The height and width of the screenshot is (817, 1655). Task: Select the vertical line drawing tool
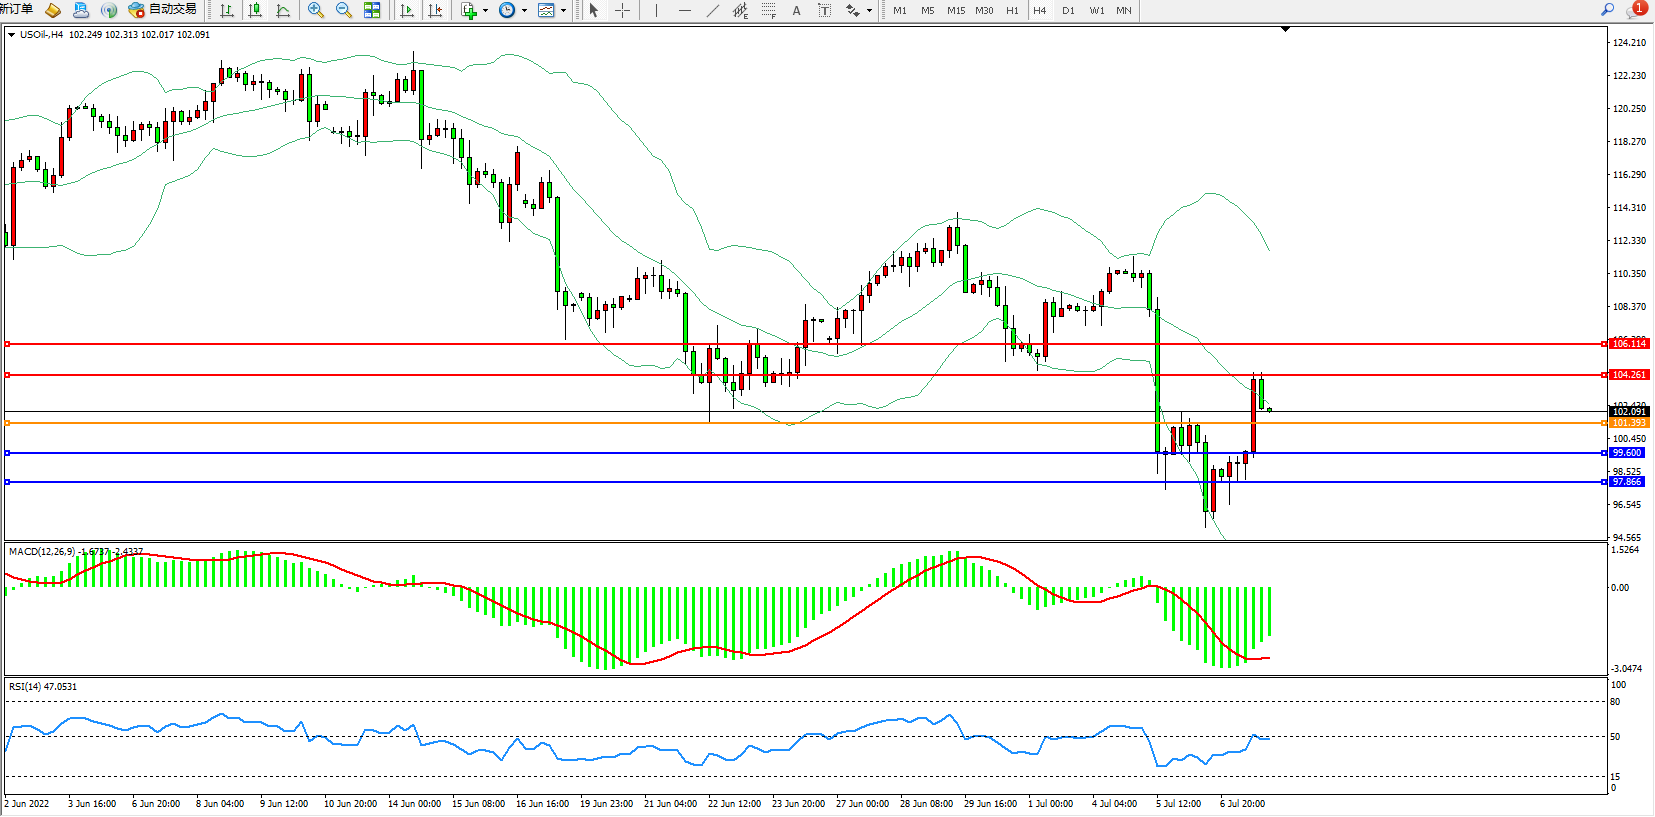pos(656,10)
